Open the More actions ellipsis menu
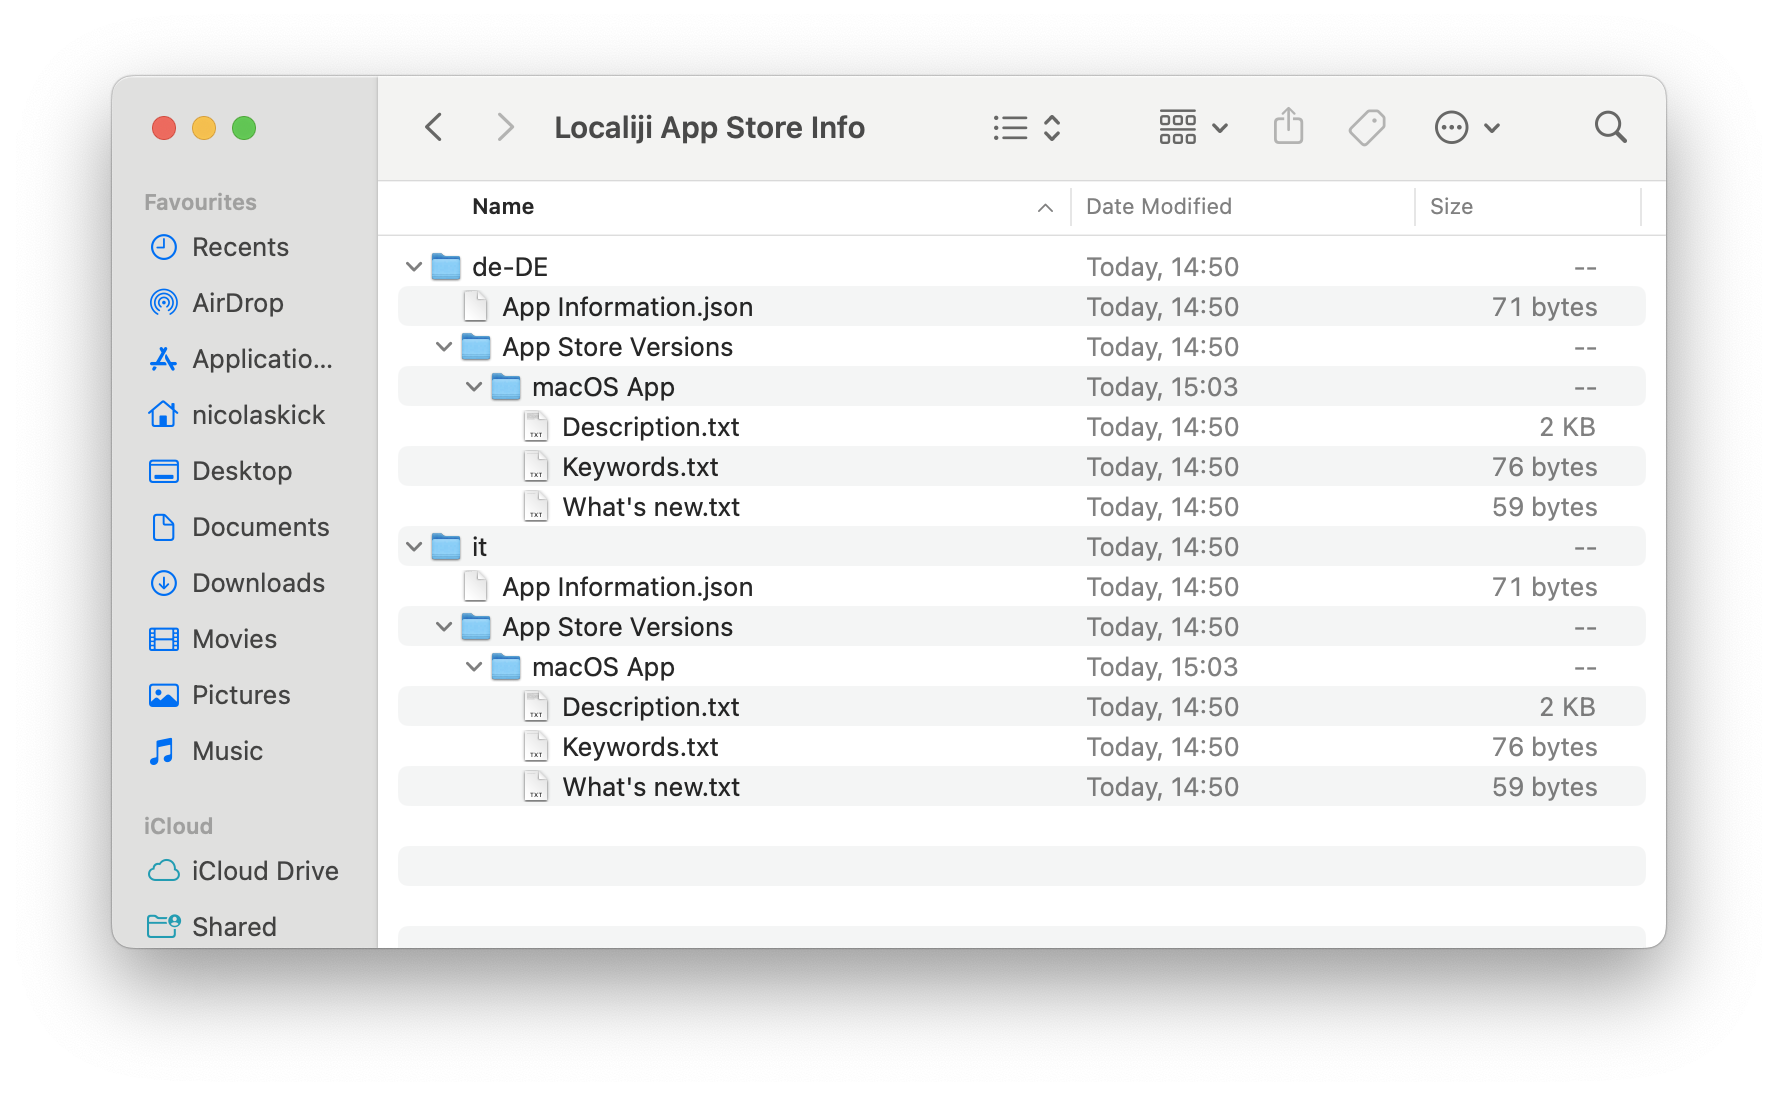Screen dimensions: 1778x1096 point(1467,127)
